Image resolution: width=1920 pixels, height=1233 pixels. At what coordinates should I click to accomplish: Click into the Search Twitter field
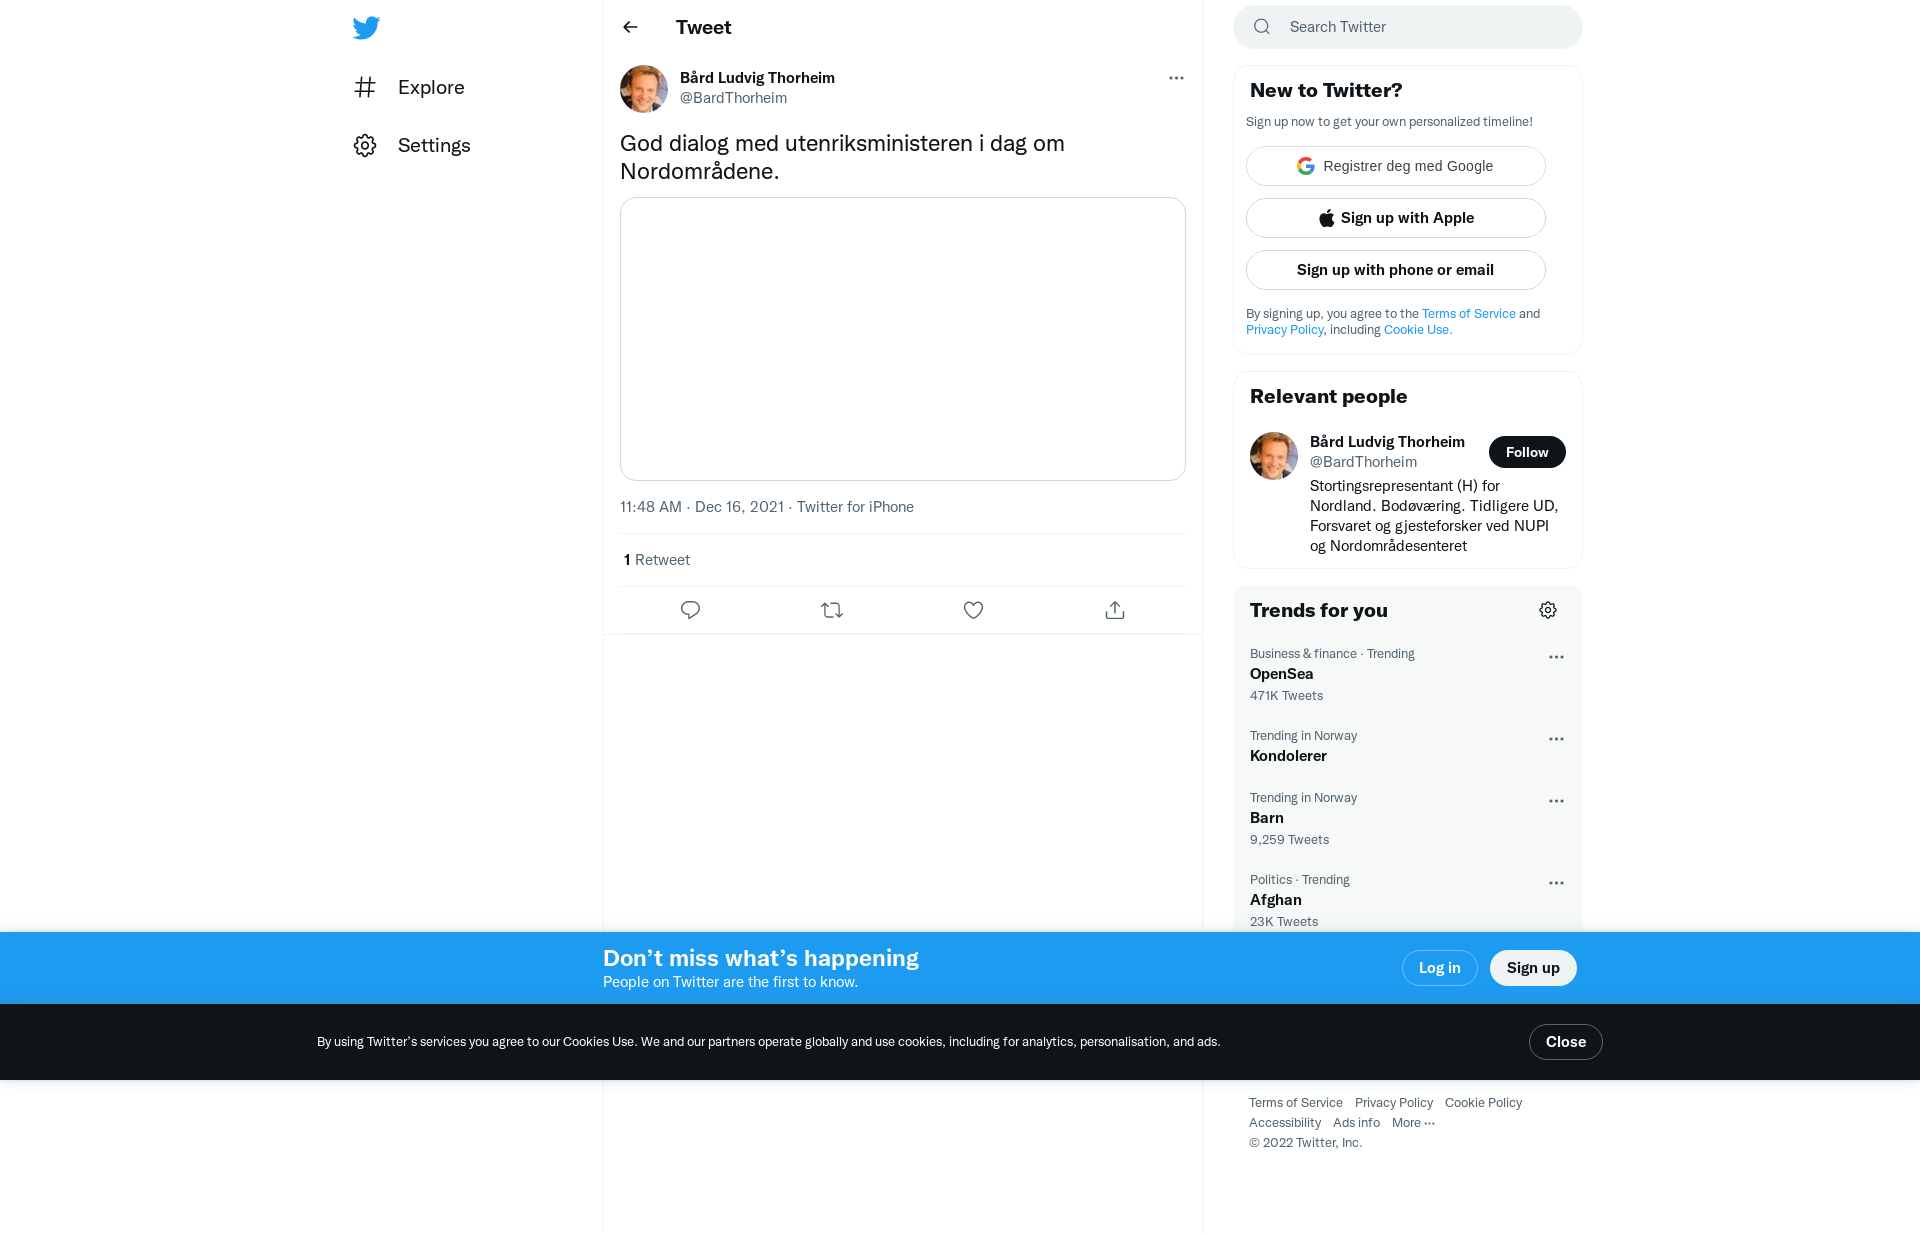[1408, 27]
